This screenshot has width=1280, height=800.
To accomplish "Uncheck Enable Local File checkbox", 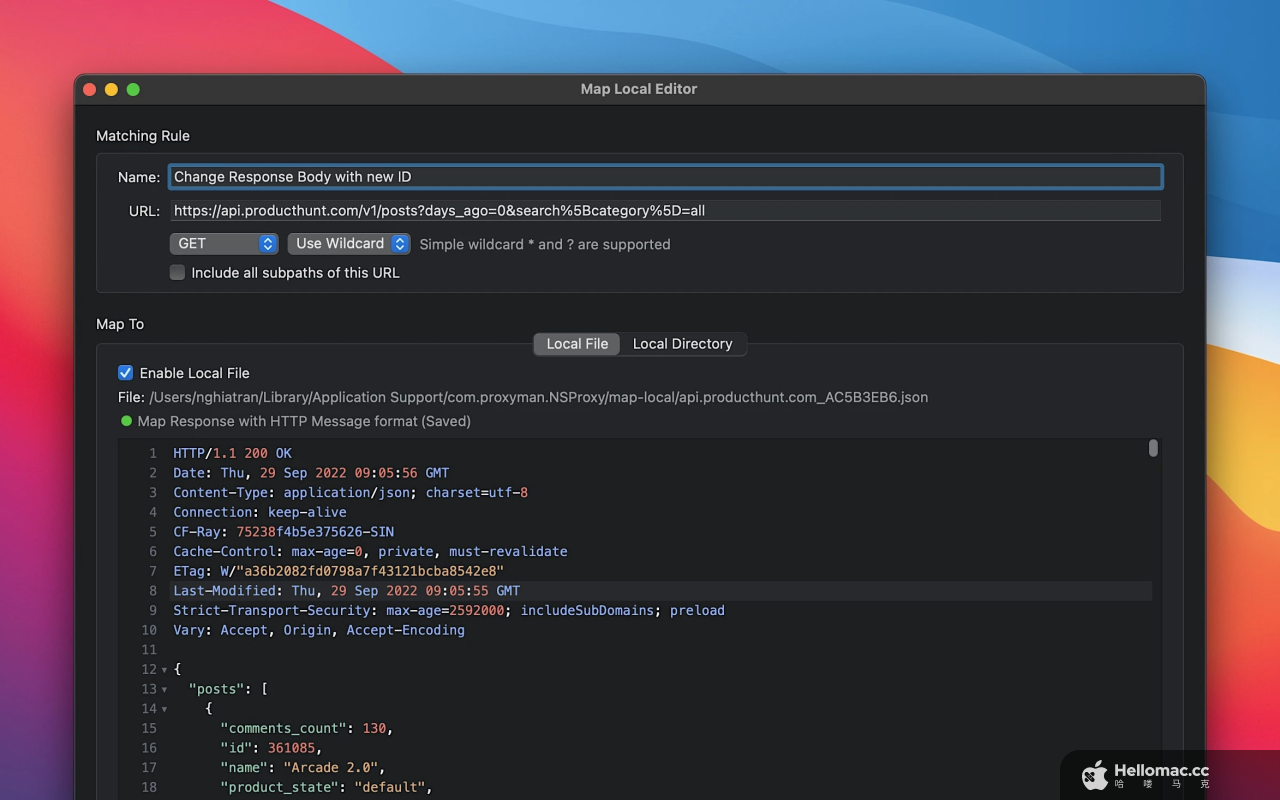I will pyautogui.click(x=126, y=373).
